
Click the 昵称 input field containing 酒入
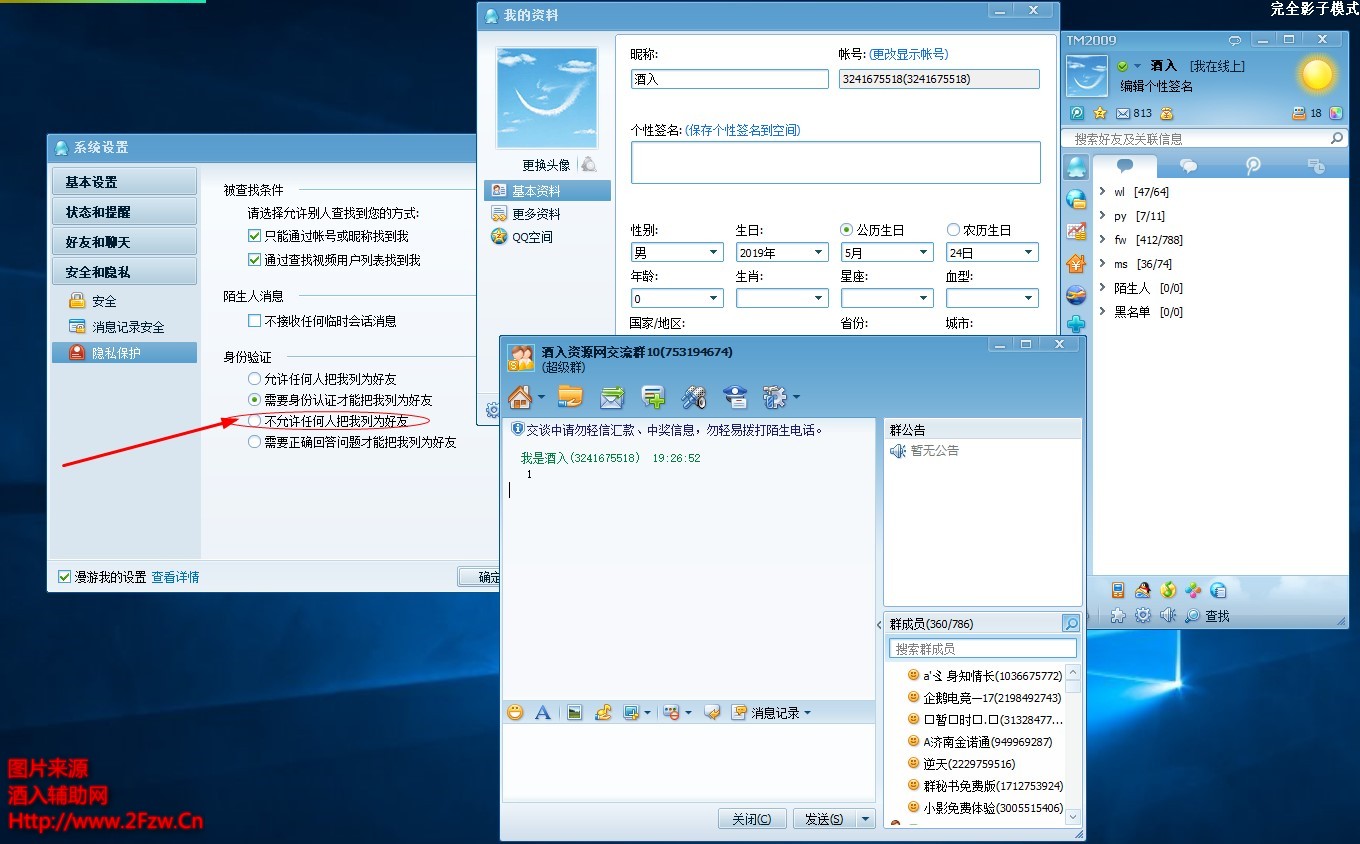pyautogui.click(x=730, y=79)
